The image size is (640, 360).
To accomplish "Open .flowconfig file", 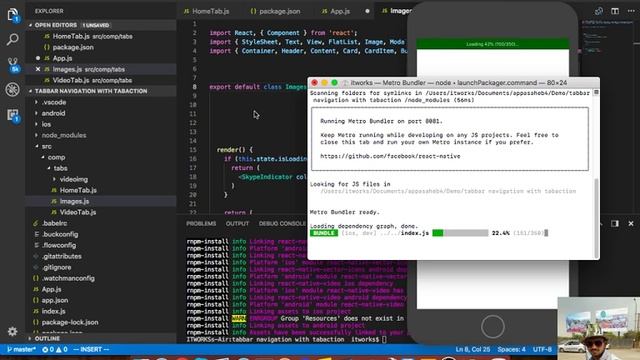I will pos(59,246).
